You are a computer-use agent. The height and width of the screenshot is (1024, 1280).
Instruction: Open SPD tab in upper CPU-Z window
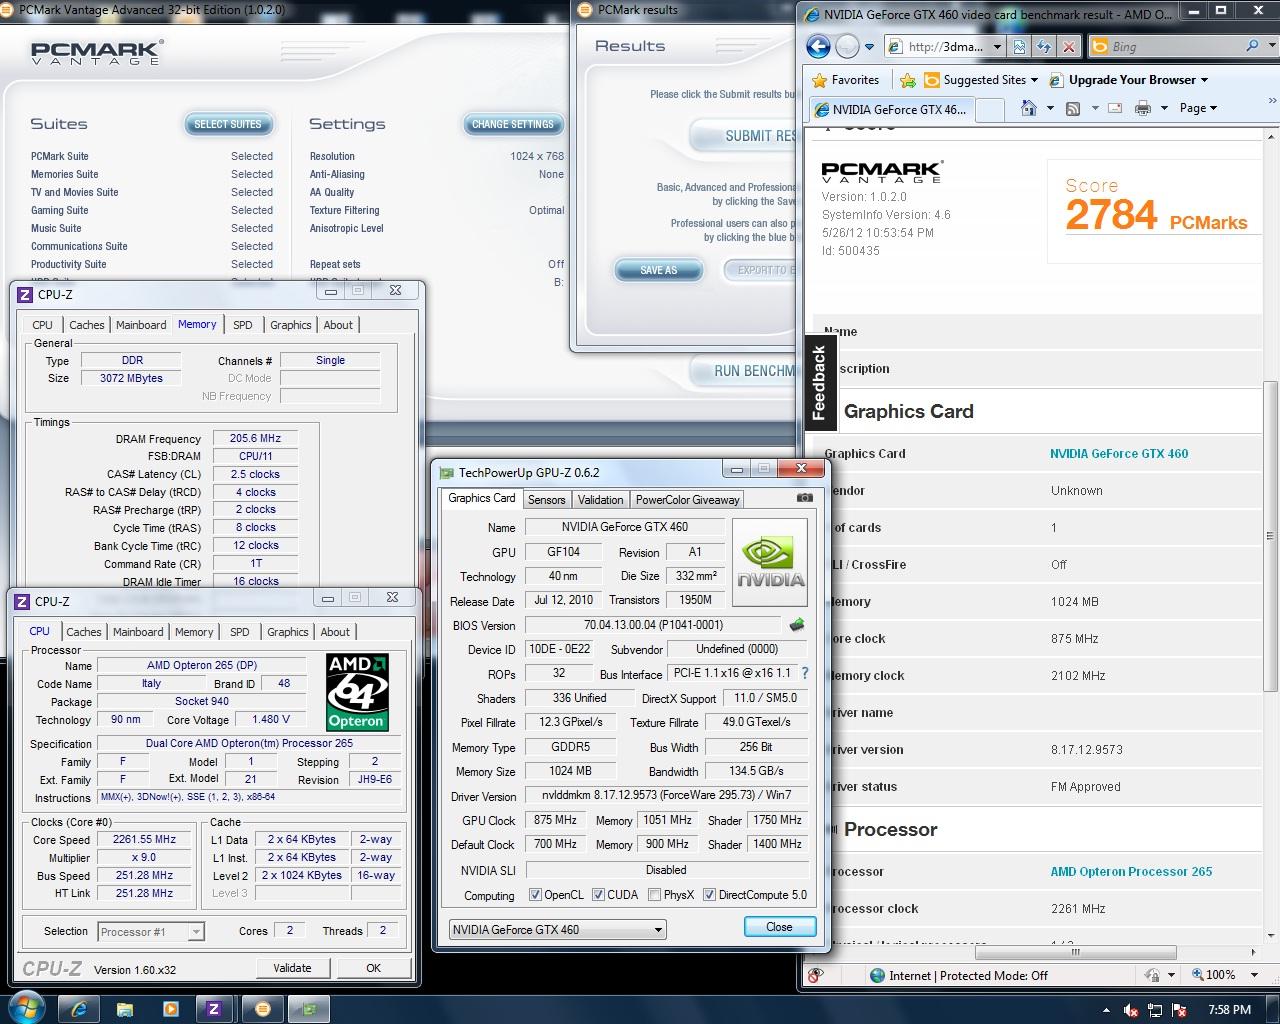(243, 325)
